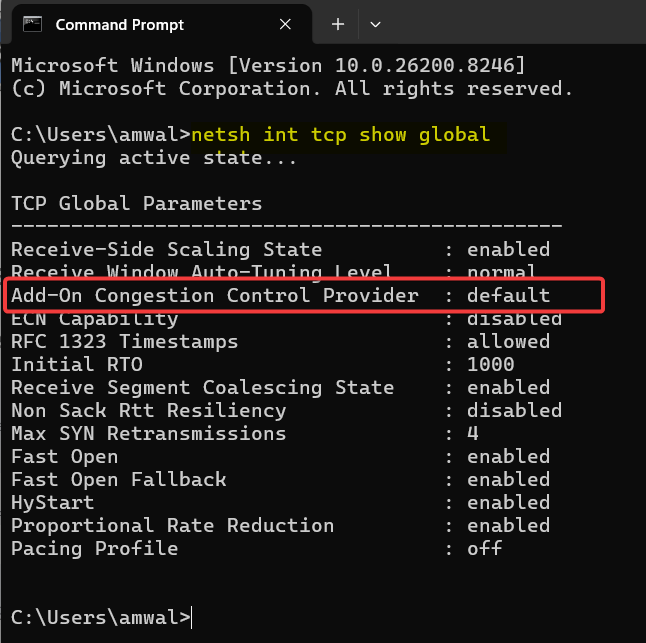Click the "netsh int tcp show global" command text

(340, 134)
